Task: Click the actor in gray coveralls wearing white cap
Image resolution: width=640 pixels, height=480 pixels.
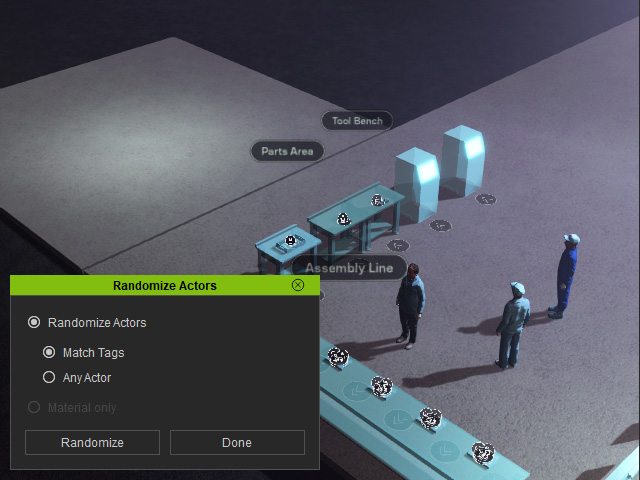Action: [x=512, y=325]
